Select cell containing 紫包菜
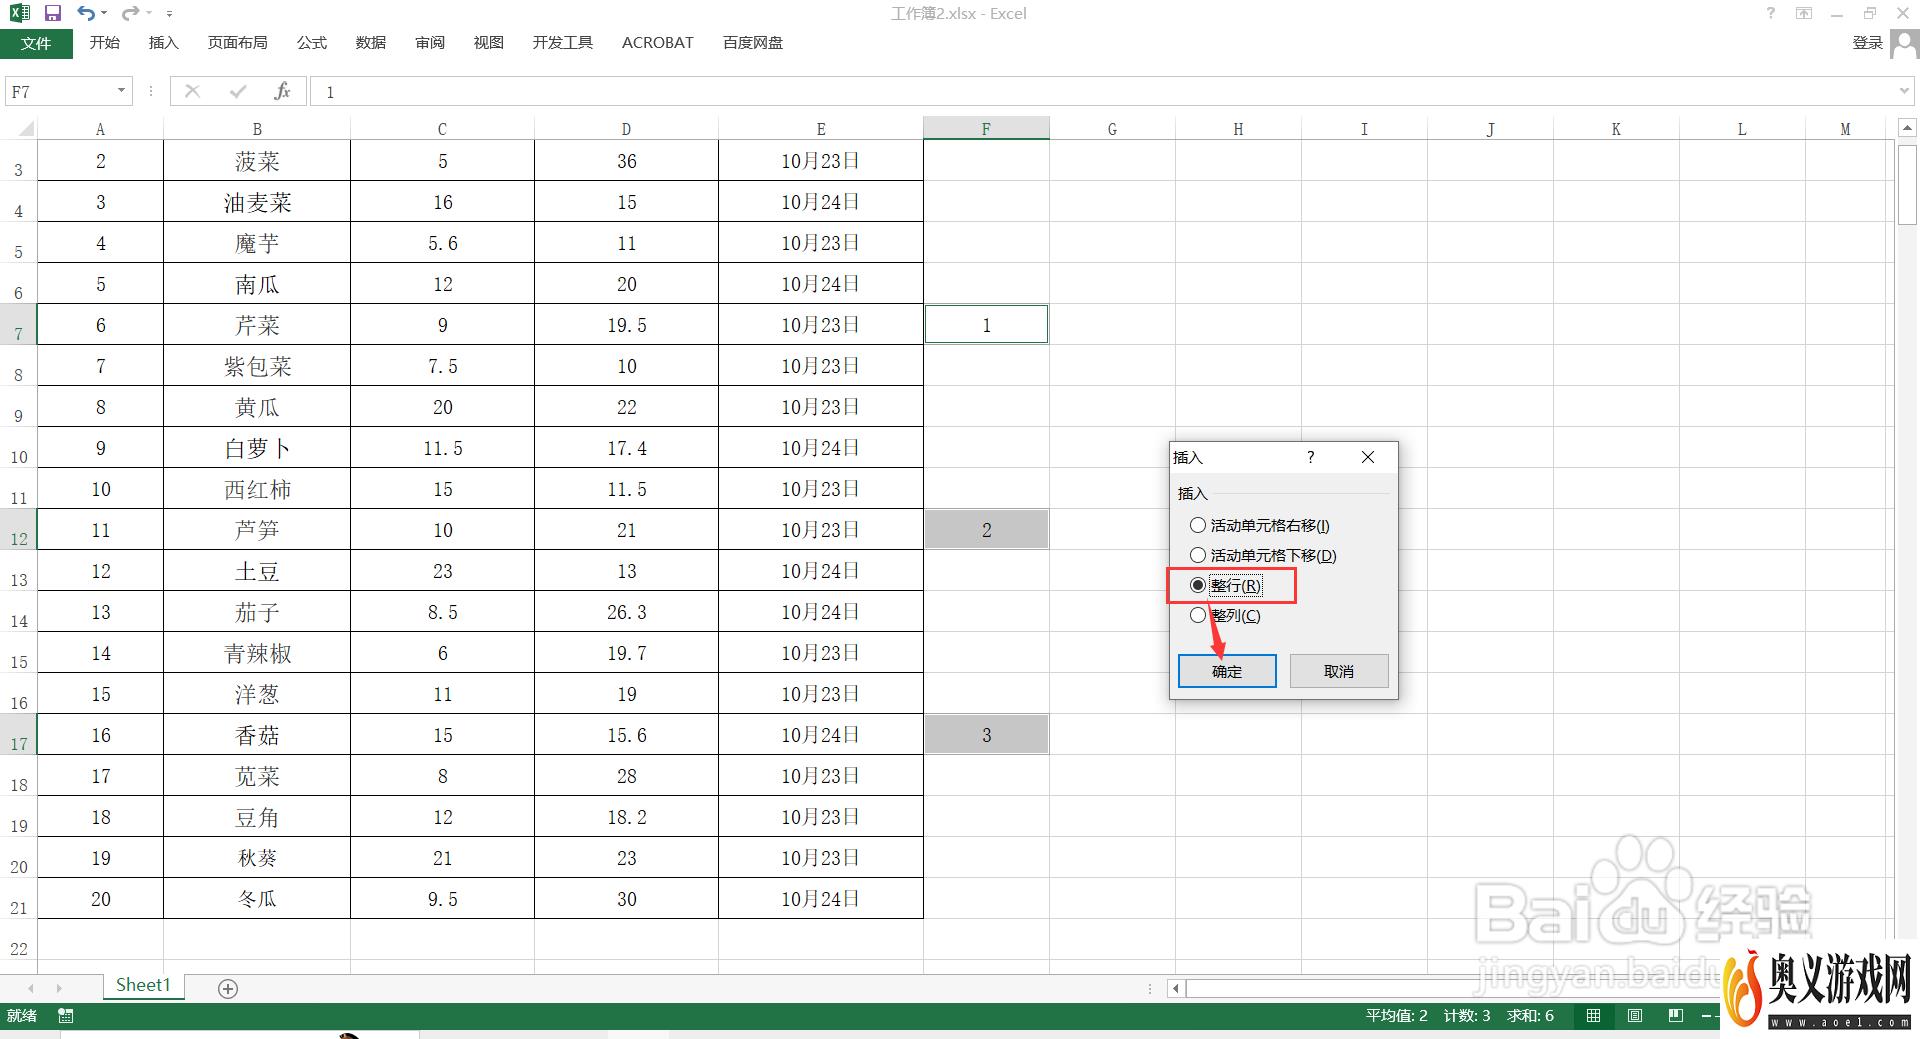Screen dimensions: 1920x1039 point(257,366)
